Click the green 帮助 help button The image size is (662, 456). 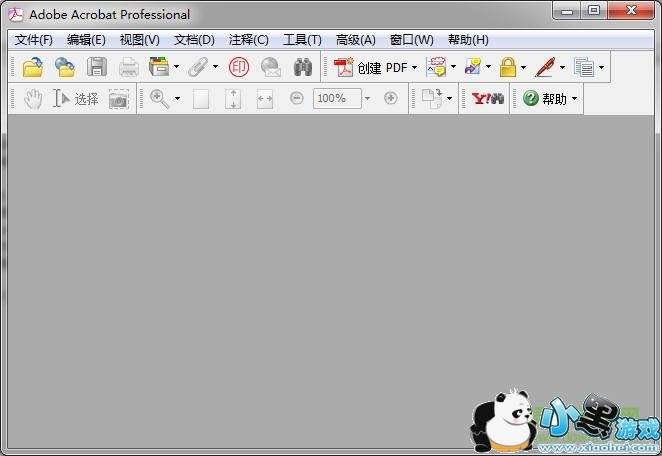click(545, 99)
